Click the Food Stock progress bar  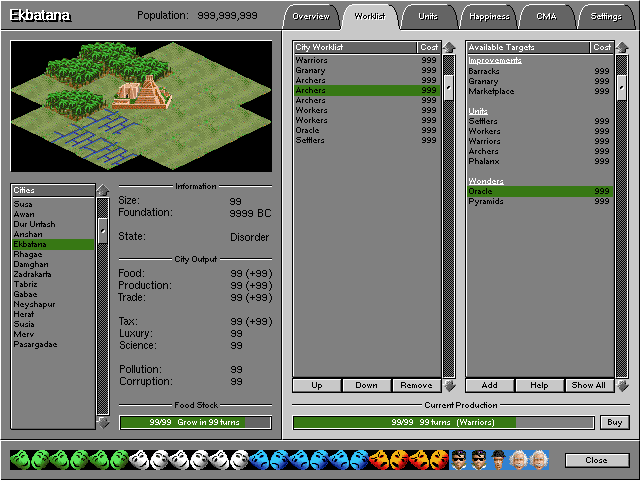click(x=196, y=422)
